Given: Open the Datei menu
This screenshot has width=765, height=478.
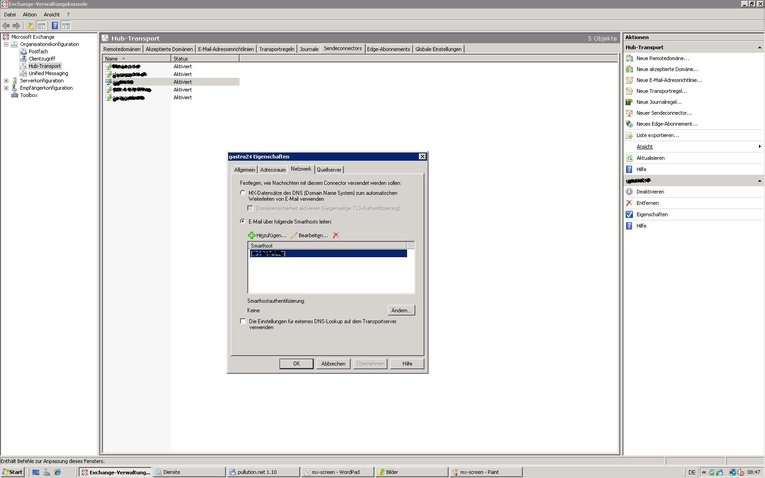Looking at the screenshot, I should pos(10,15).
